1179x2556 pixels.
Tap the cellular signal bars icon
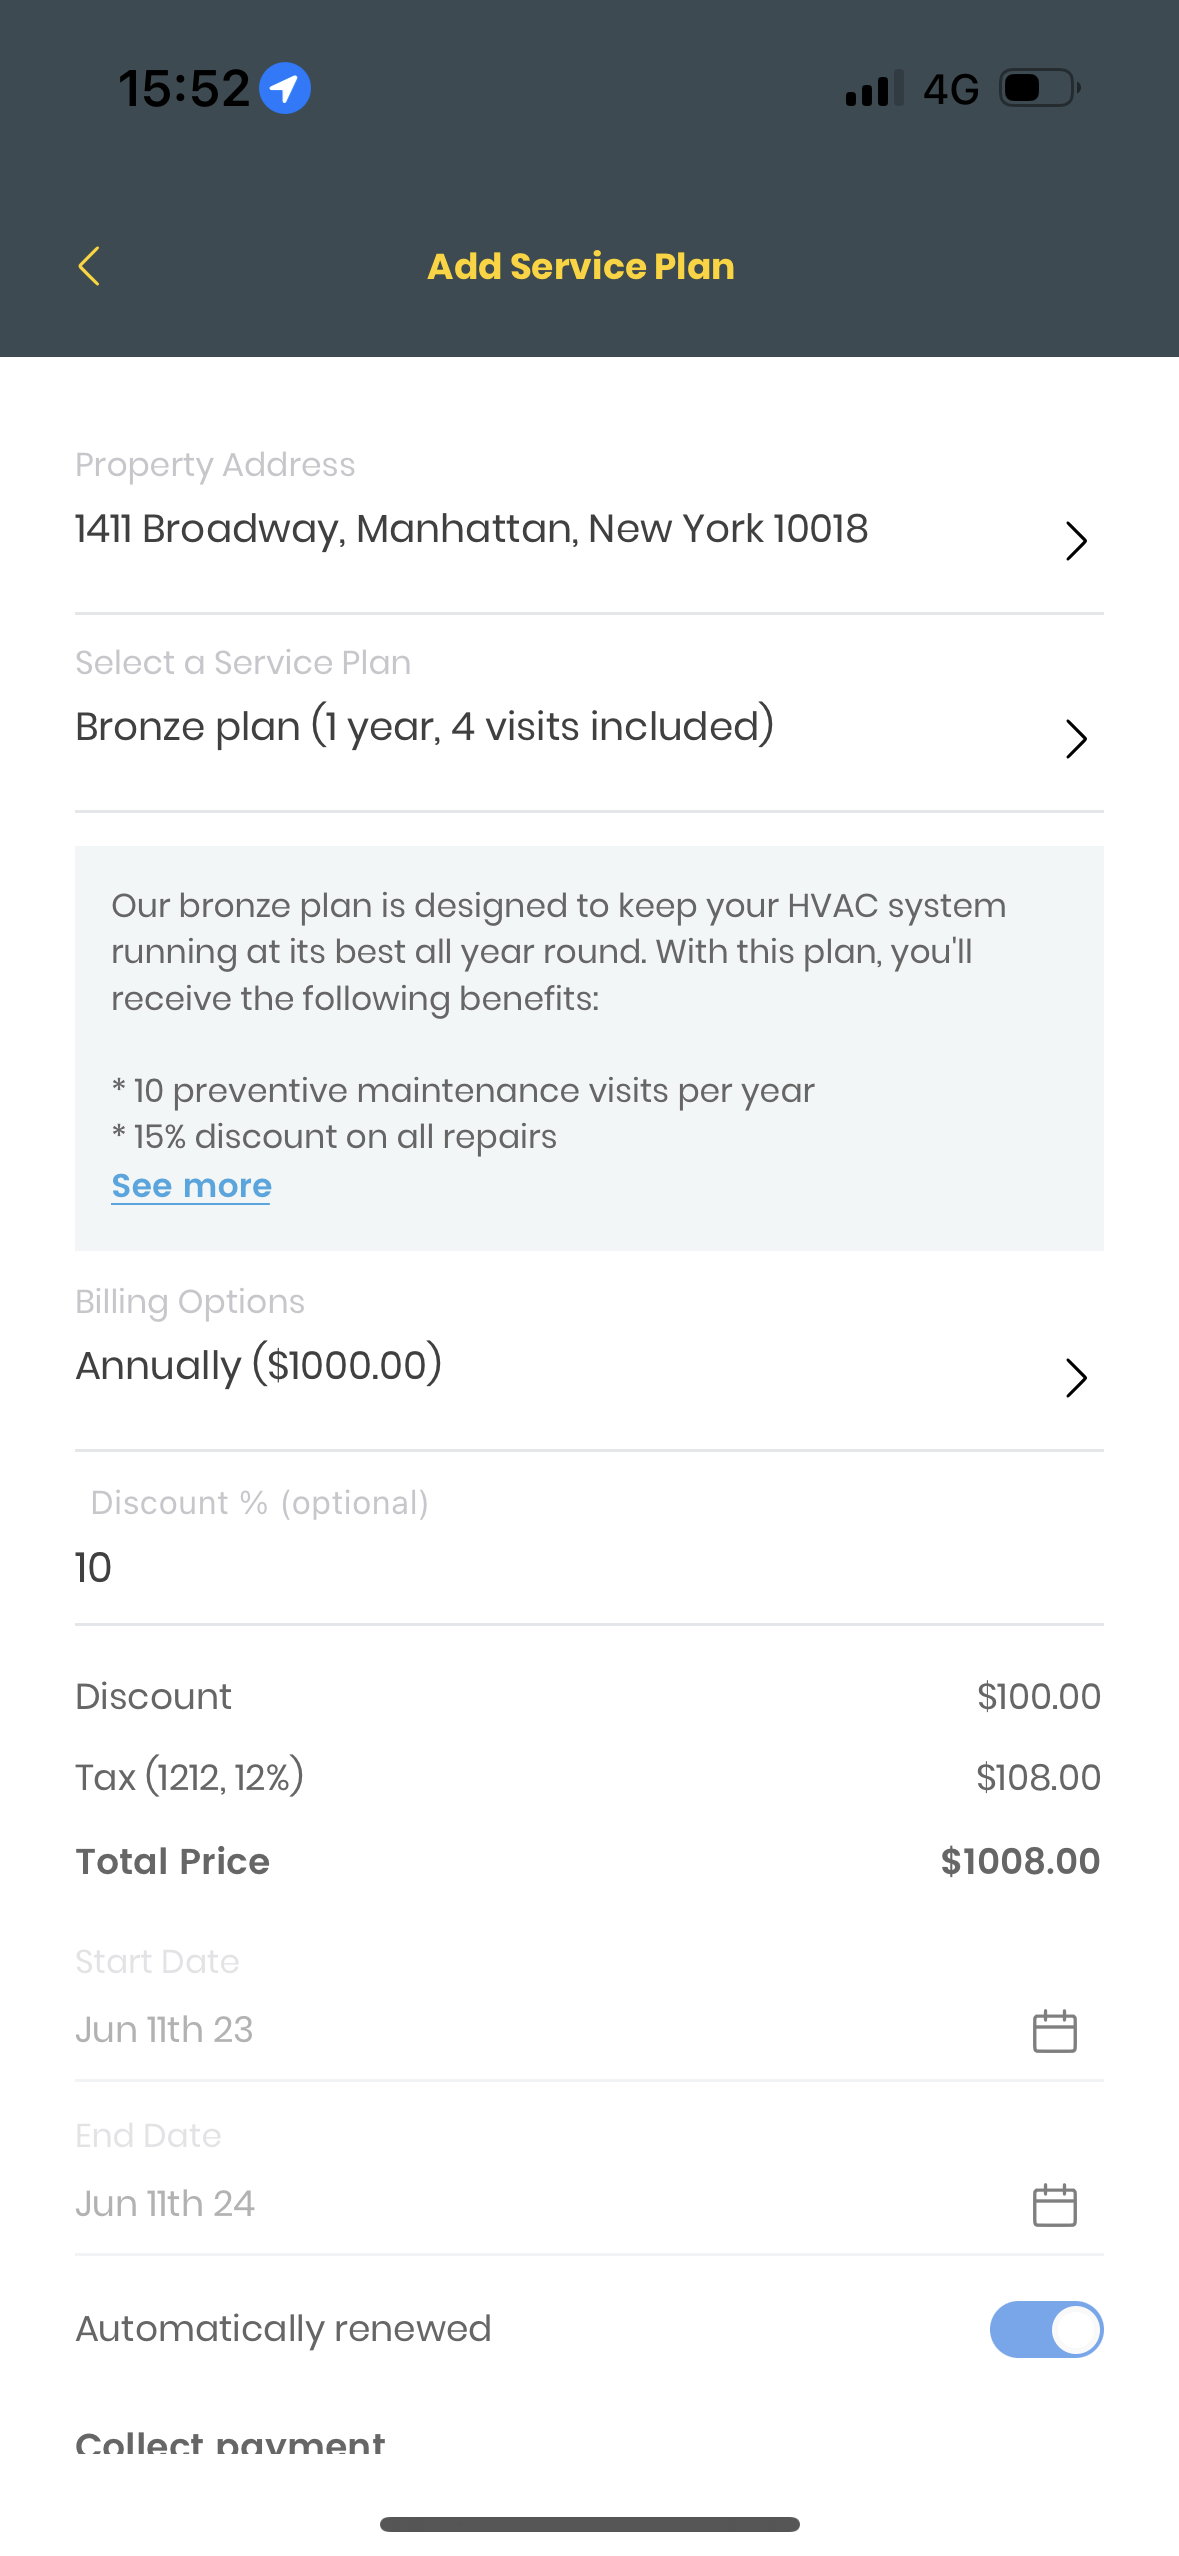click(x=874, y=88)
